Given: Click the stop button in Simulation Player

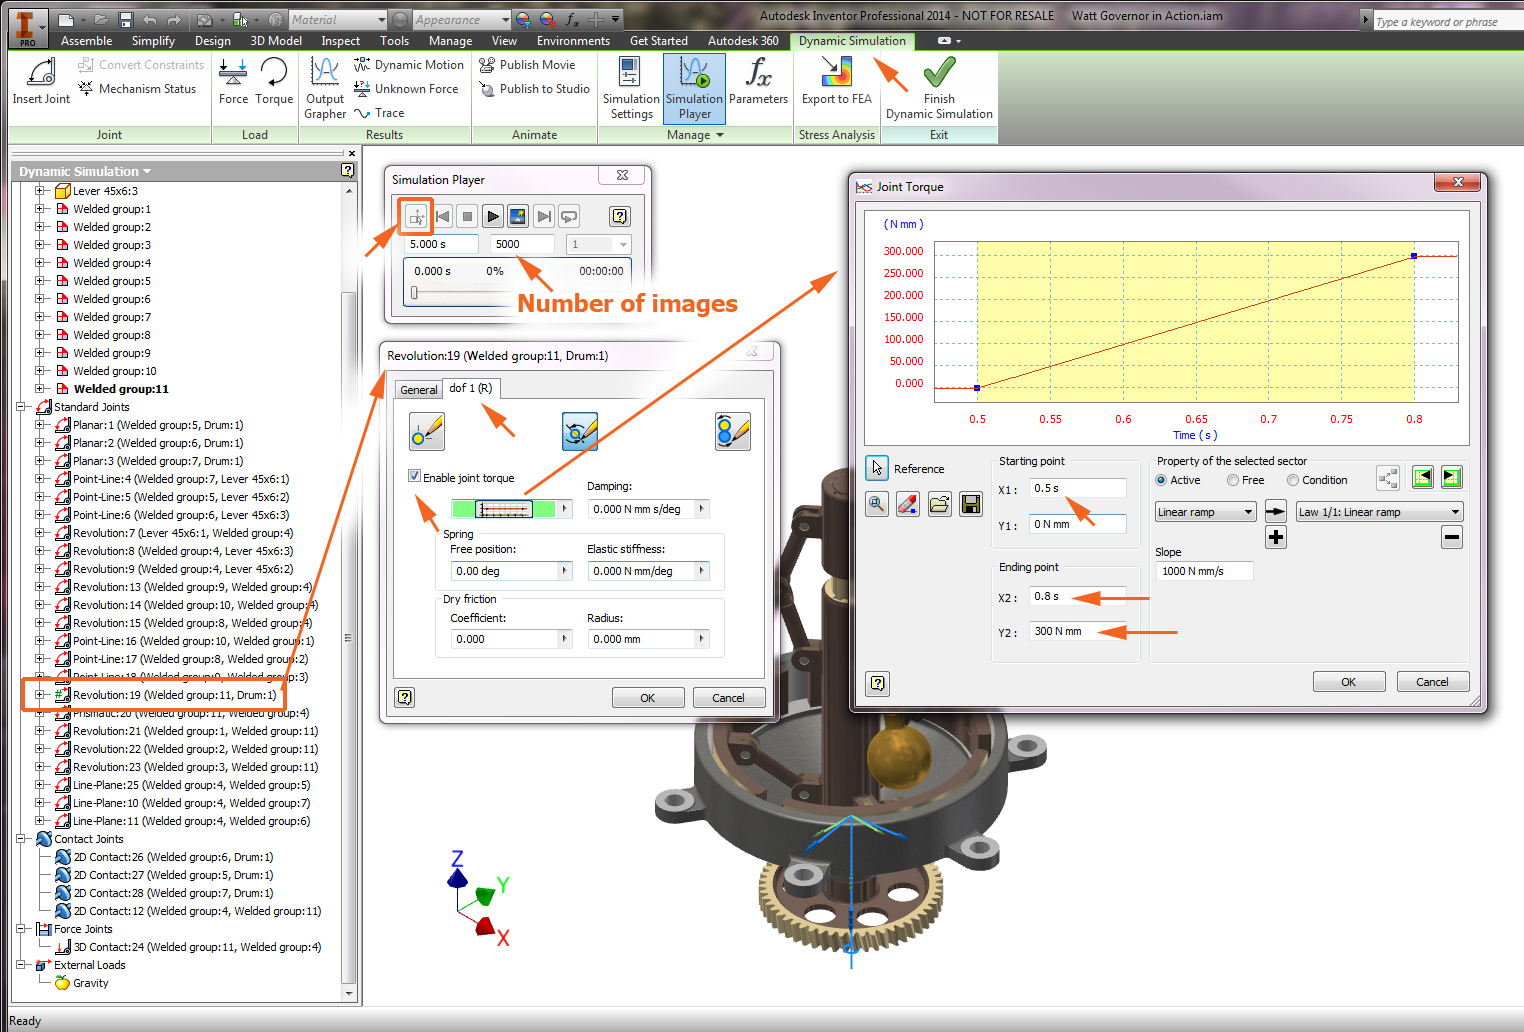Looking at the screenshot, I should click(467, 216).
